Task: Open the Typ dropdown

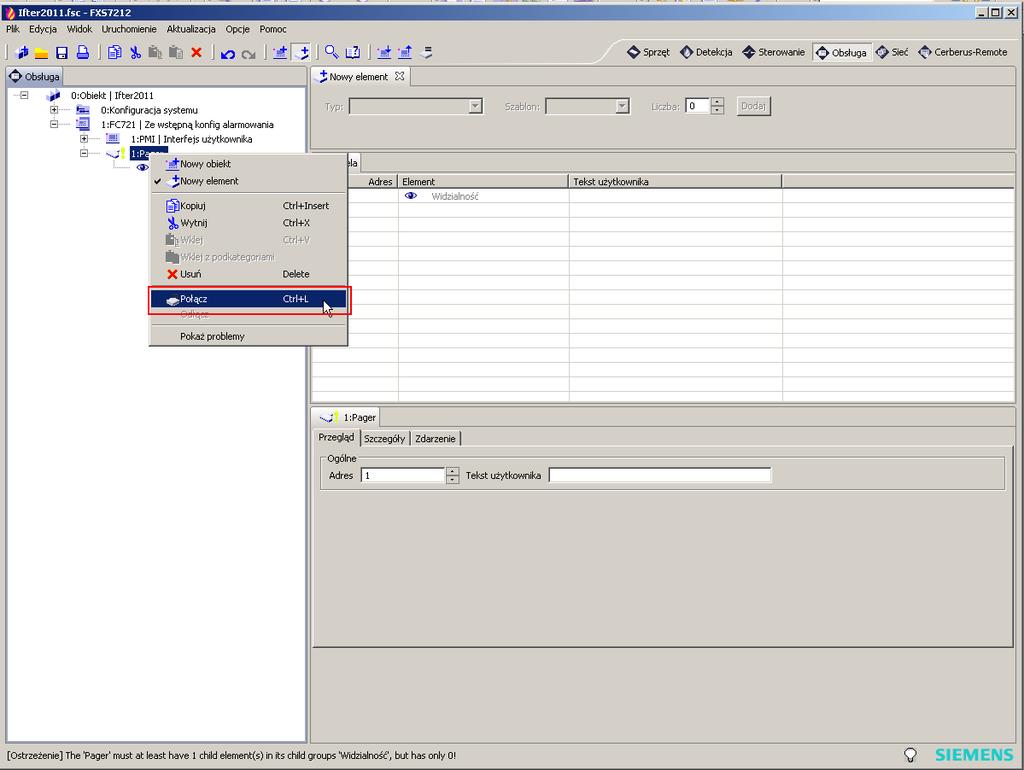Action: click(x=475, y=106)
